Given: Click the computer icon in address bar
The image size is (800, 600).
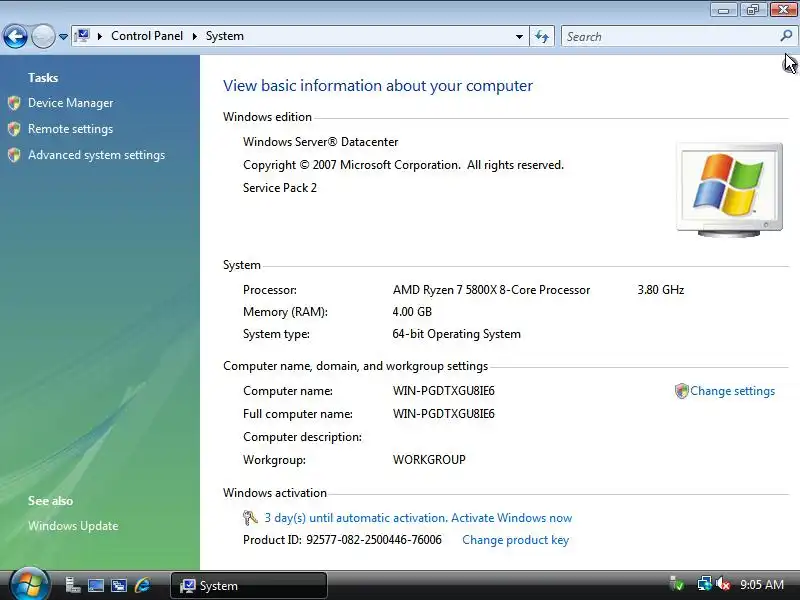Looking at the screenshot, I should [x=82, y=36].
